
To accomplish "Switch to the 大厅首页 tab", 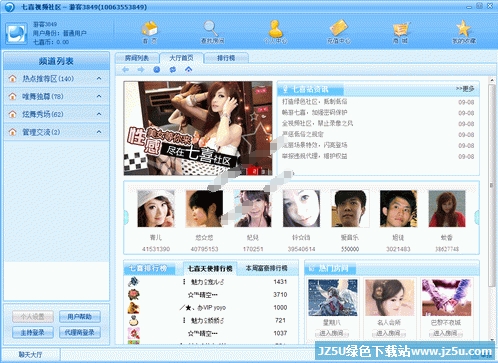I will [181, 58].
